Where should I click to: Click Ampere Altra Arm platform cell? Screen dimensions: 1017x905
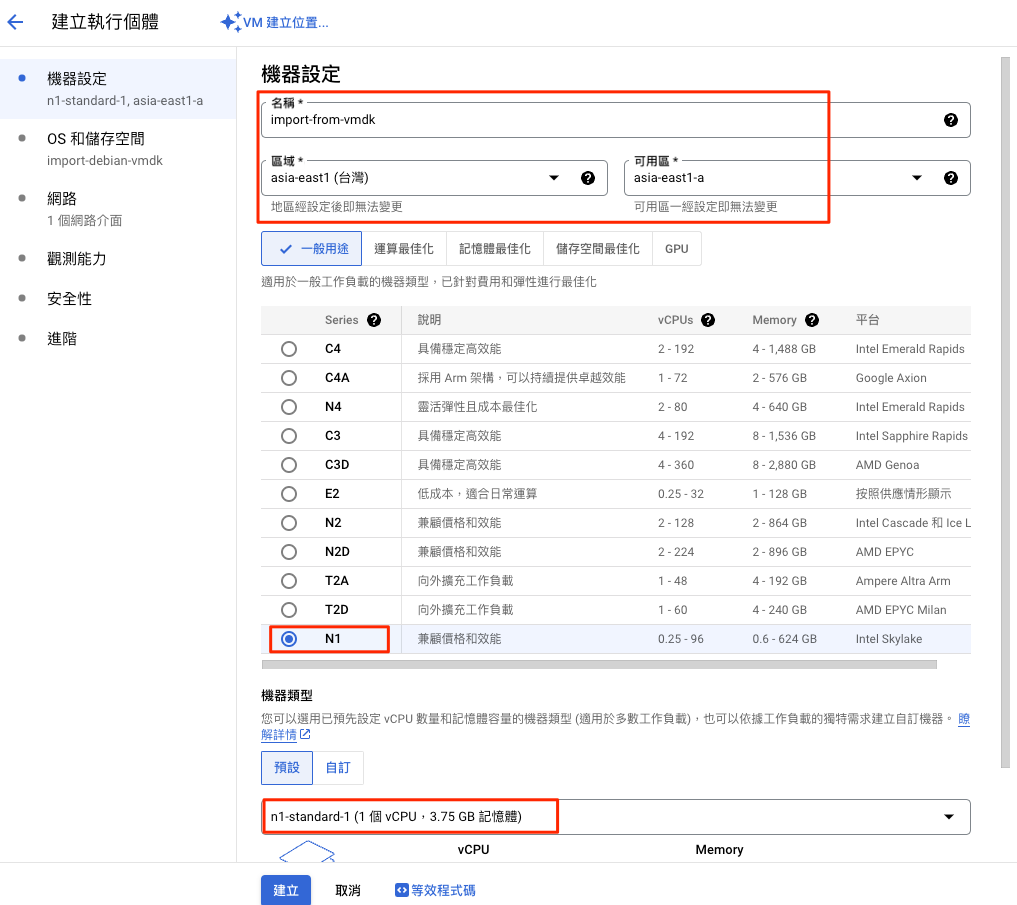[x=902, y=581]
